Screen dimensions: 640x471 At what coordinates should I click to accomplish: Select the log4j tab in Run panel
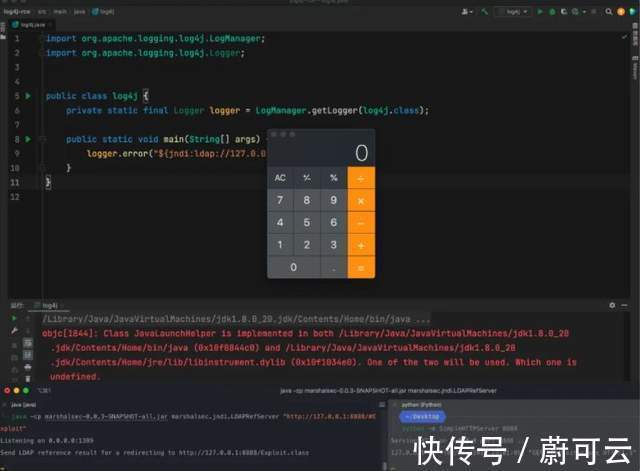[x=47, y=305]
